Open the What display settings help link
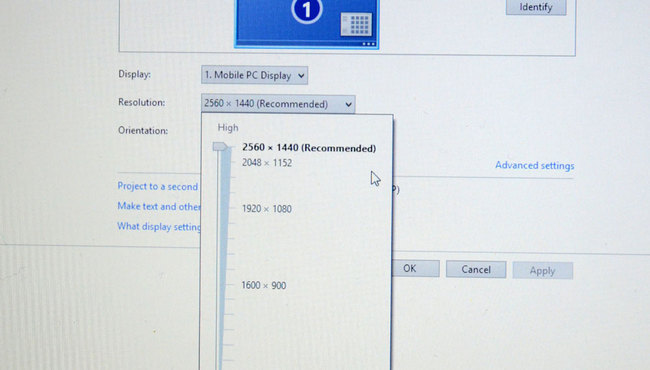 click(x=159, y=227)
